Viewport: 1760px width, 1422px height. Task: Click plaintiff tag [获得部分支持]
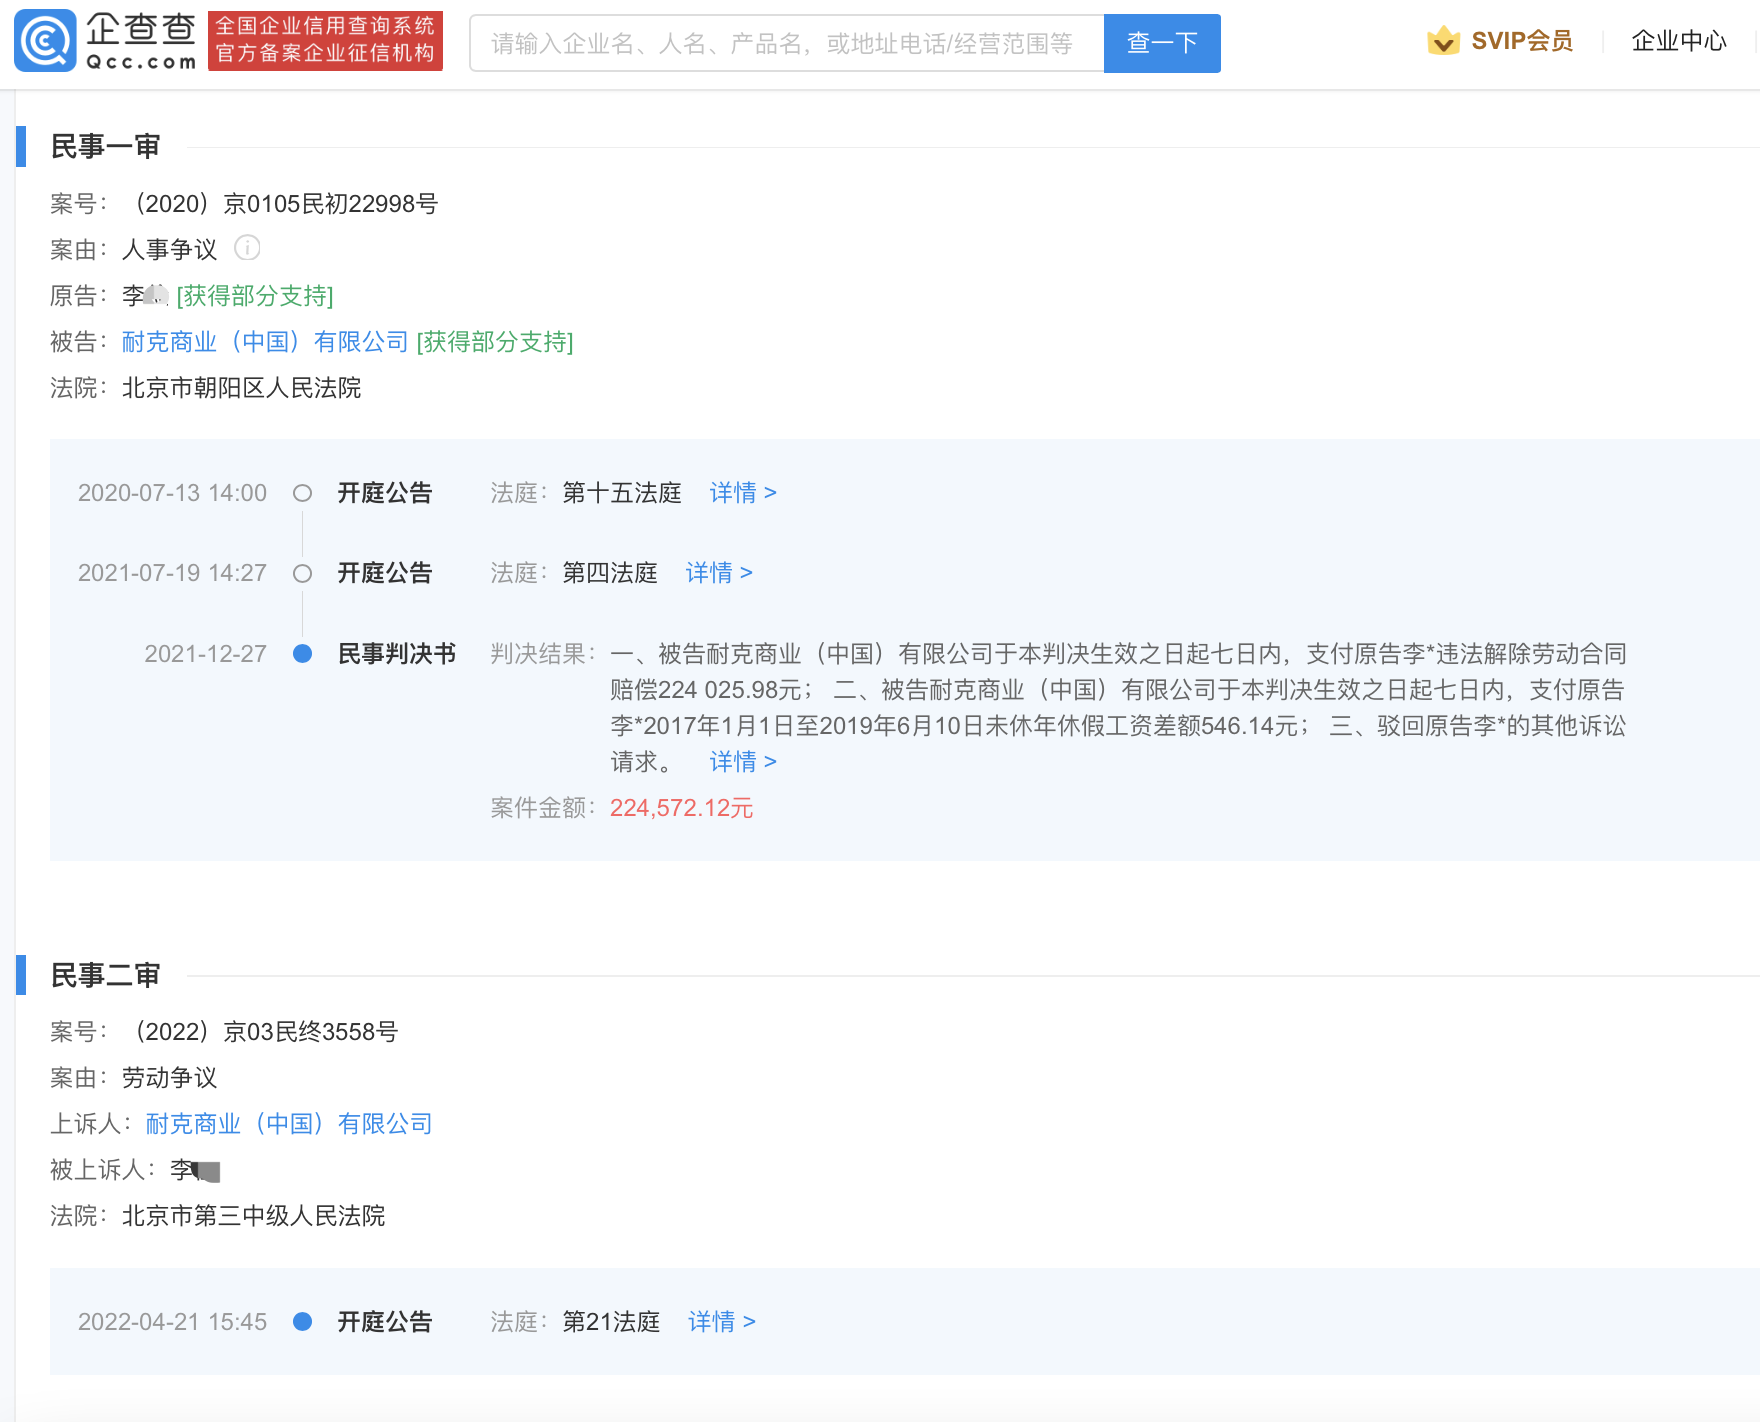[x=255, y=296]
